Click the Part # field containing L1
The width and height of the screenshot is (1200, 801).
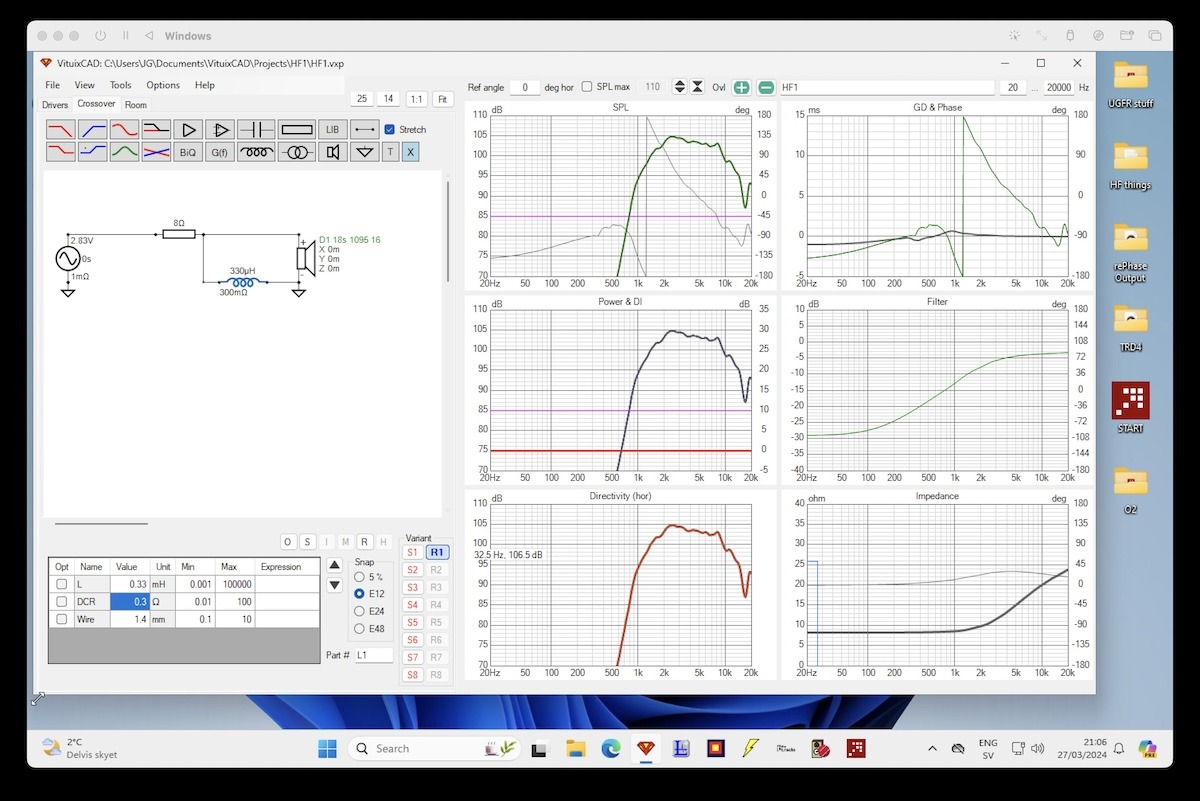(374, 655)
